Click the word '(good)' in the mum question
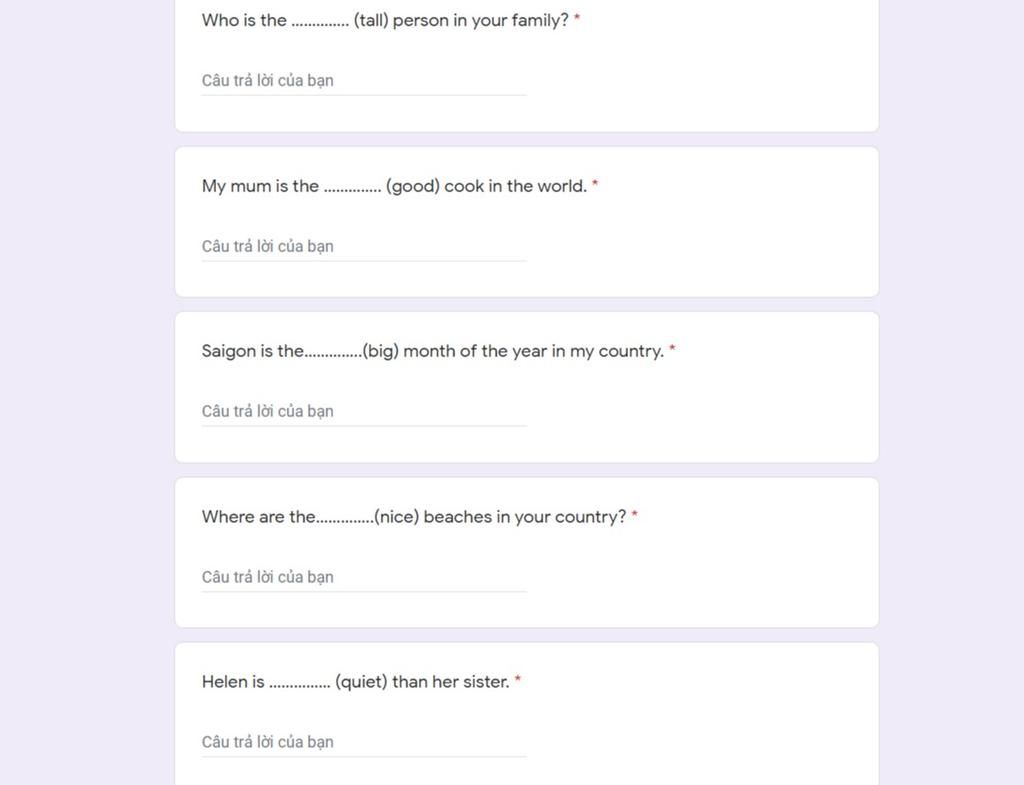Viewport: 1024px width, 785px height. coord(413,187)
